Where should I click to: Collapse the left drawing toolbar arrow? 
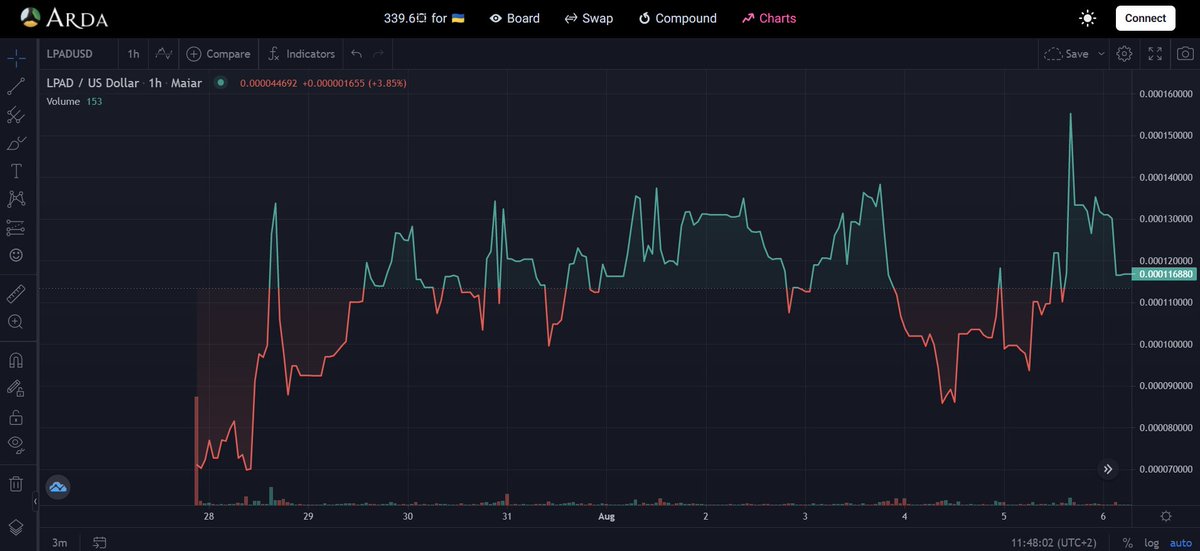(35, 500)
